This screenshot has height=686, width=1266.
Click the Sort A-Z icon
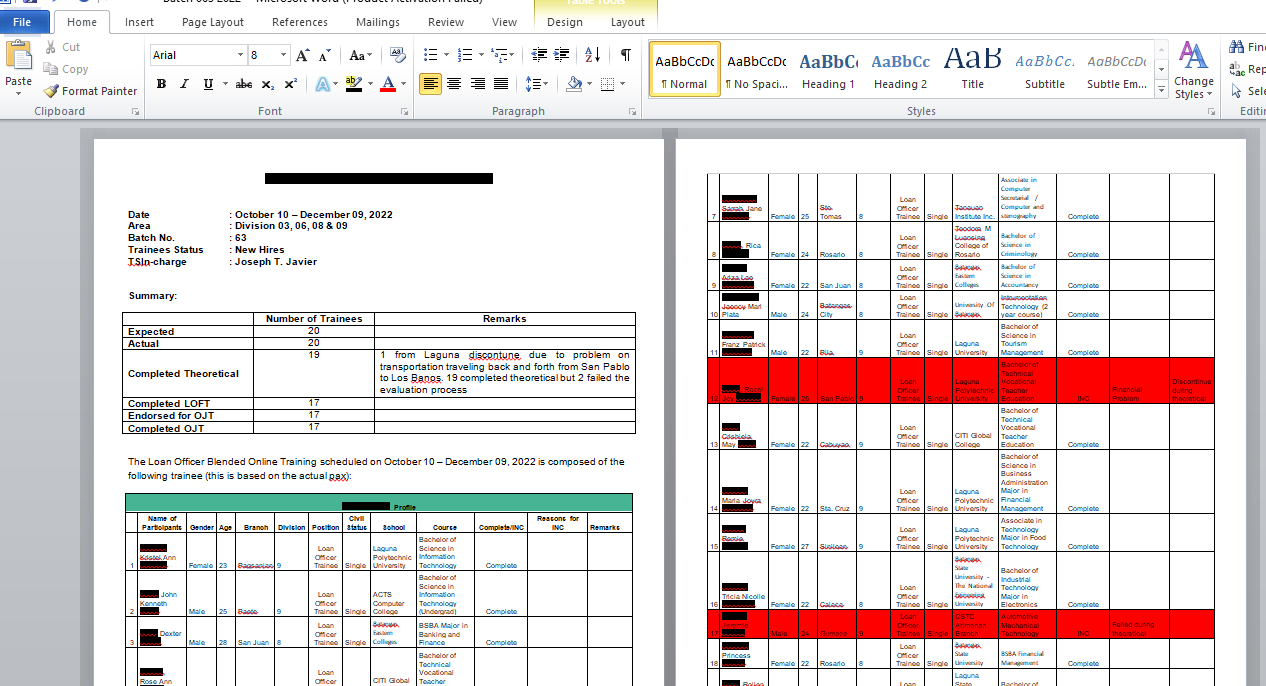[592, 55]
